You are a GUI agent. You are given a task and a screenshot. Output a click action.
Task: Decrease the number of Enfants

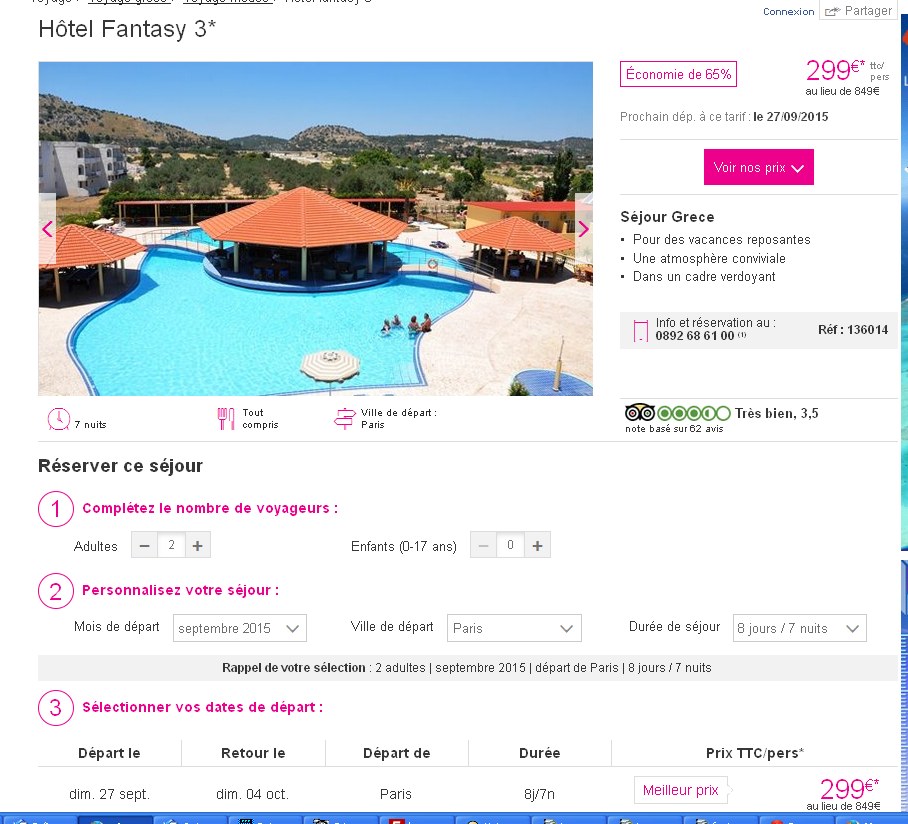coord(484,545)
